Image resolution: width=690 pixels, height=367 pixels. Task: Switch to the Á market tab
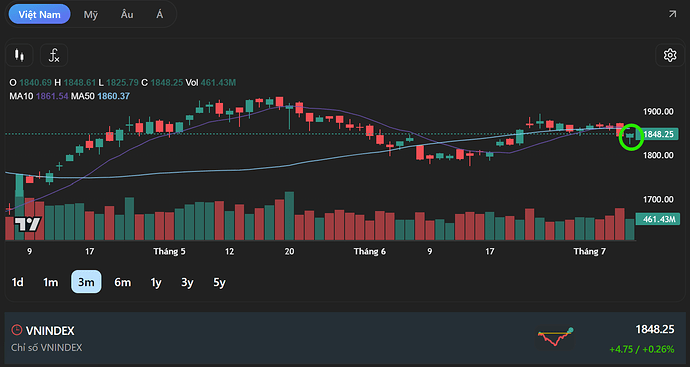(x=159, y=15)
